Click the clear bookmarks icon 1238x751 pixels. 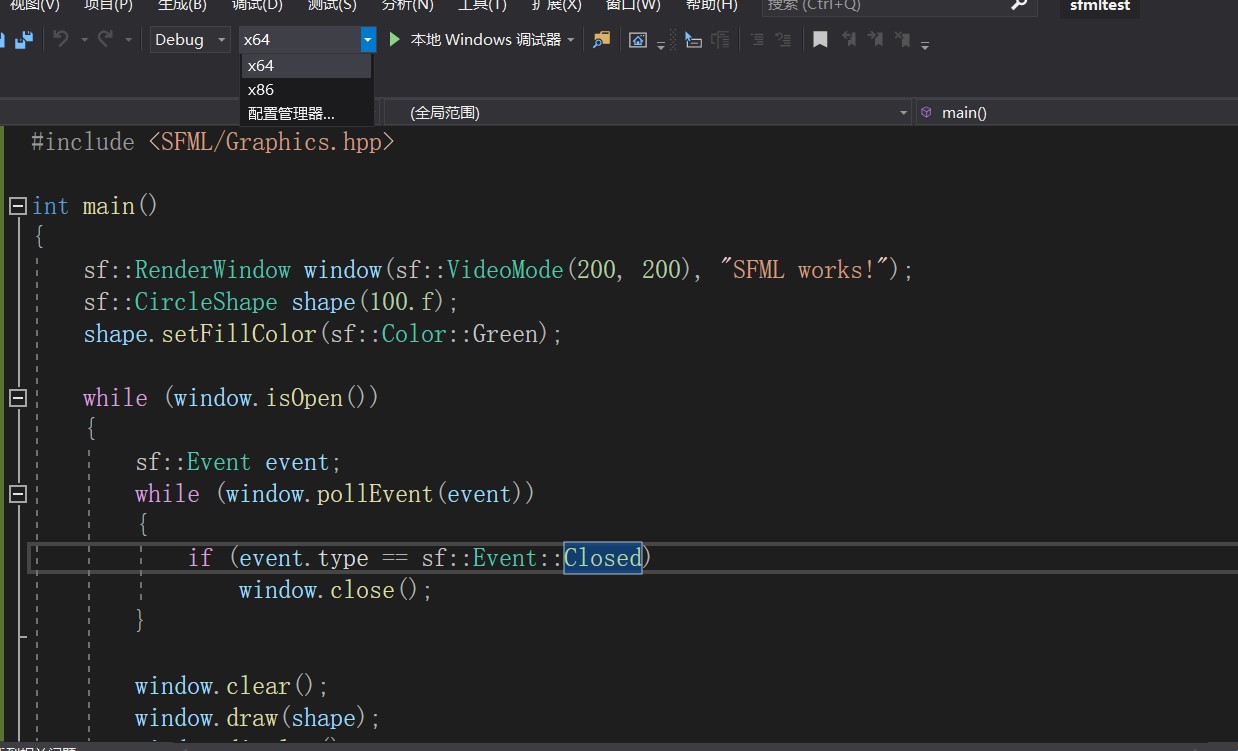point(902,40)
